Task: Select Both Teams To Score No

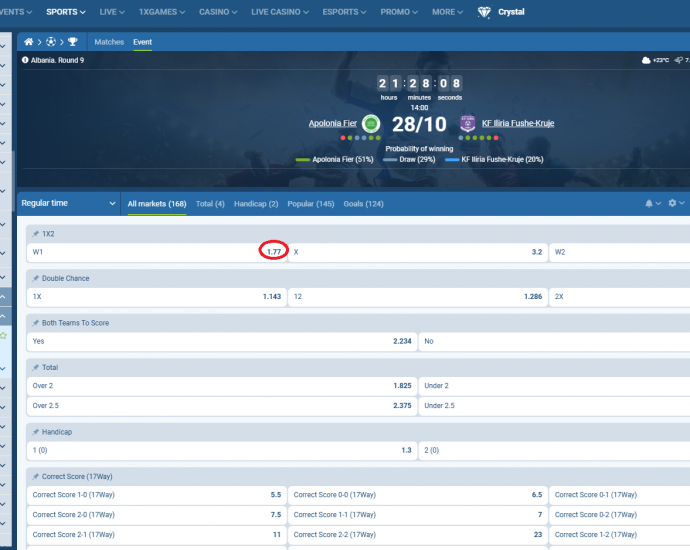Action: pos(554,341)
